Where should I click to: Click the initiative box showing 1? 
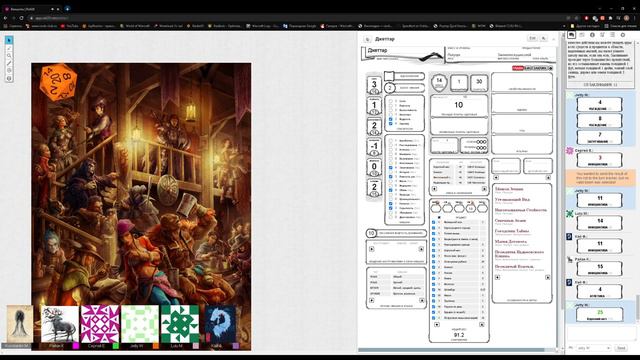click(x=459, y=83)
